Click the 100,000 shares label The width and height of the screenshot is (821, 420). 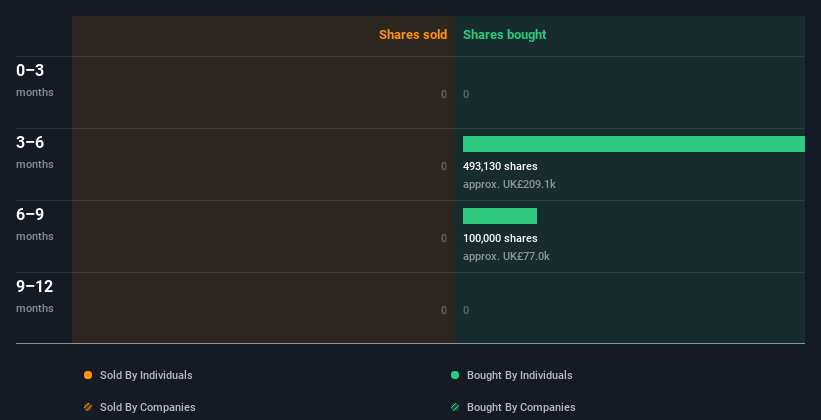pyautogui.click(x=500, y=238)
